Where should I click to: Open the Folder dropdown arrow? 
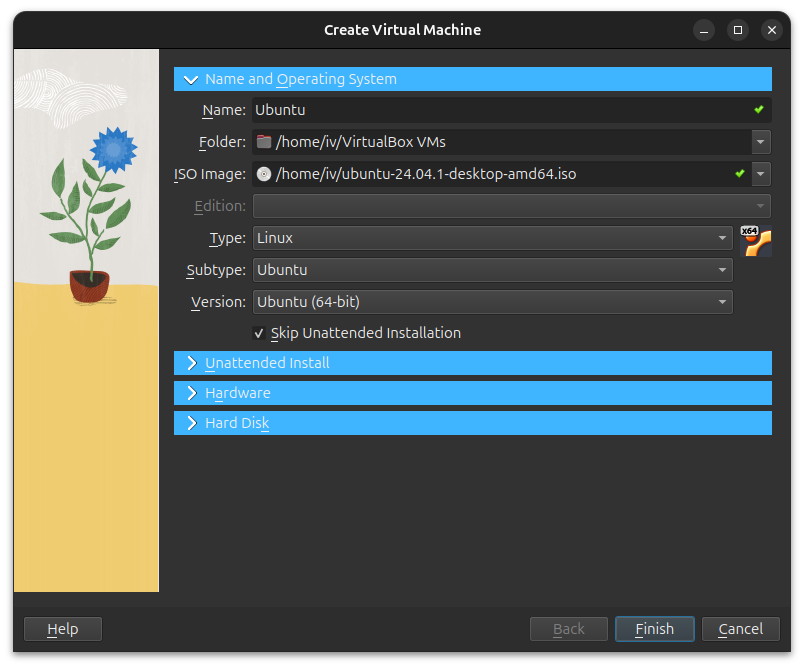[x=761, y=142]
